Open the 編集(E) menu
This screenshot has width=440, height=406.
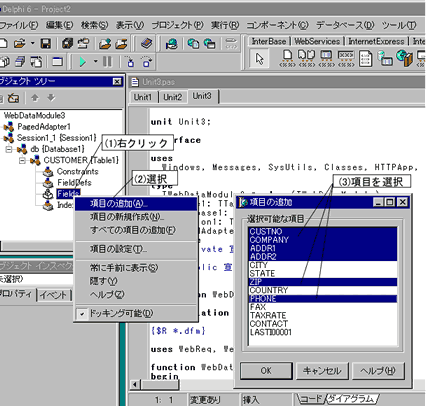pyautogui.click(x=59, y=25)
